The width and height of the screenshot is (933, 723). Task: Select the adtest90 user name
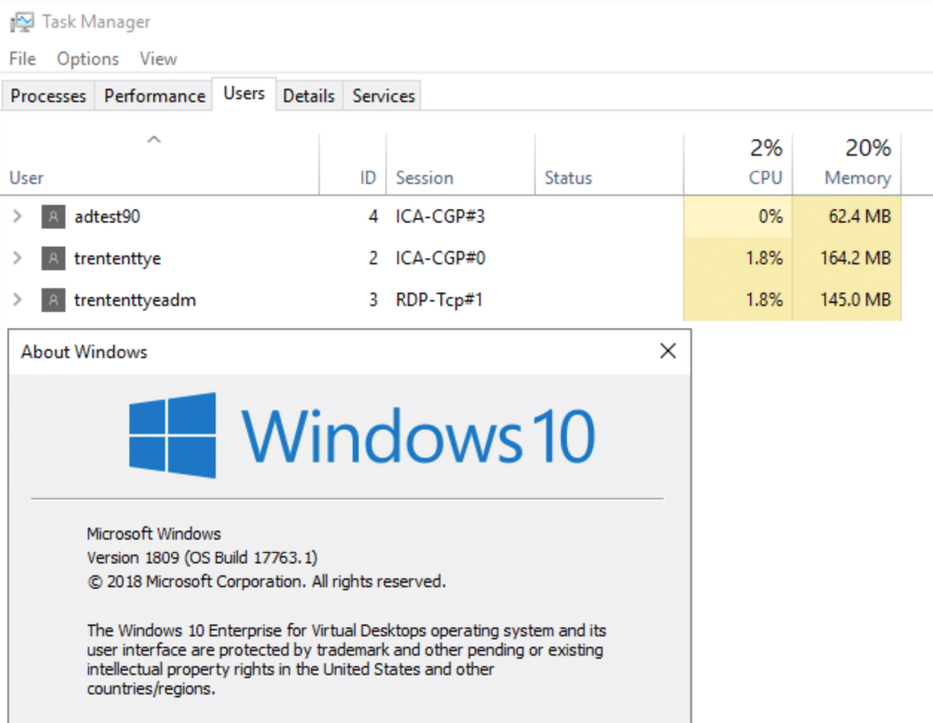tap(107, 217)
